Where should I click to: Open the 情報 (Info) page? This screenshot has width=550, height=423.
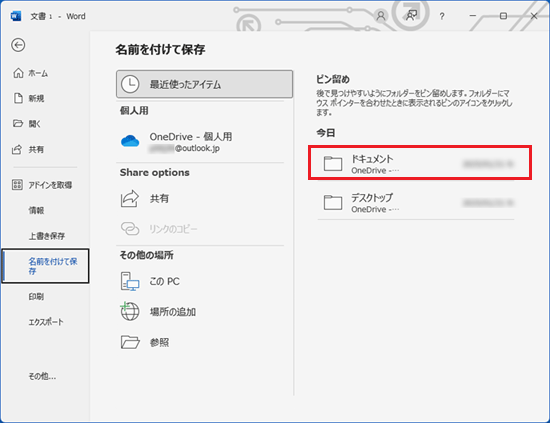pyautogui.click(x=36, y=210)
